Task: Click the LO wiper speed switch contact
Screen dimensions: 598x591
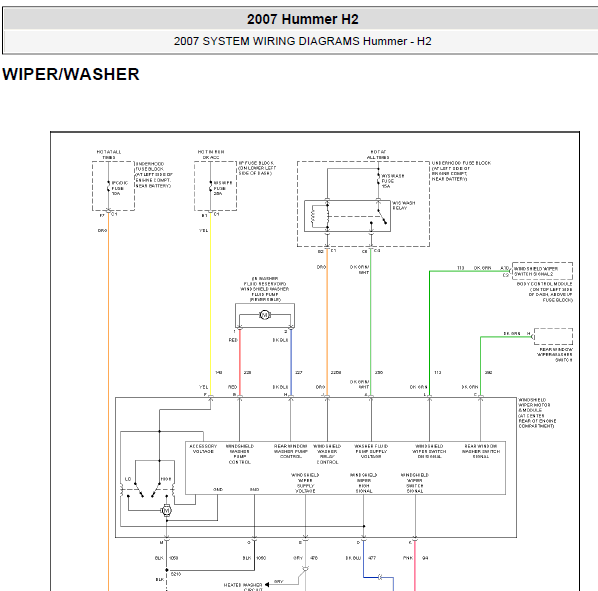Action: pyautogui.click(x=138, y=490)
